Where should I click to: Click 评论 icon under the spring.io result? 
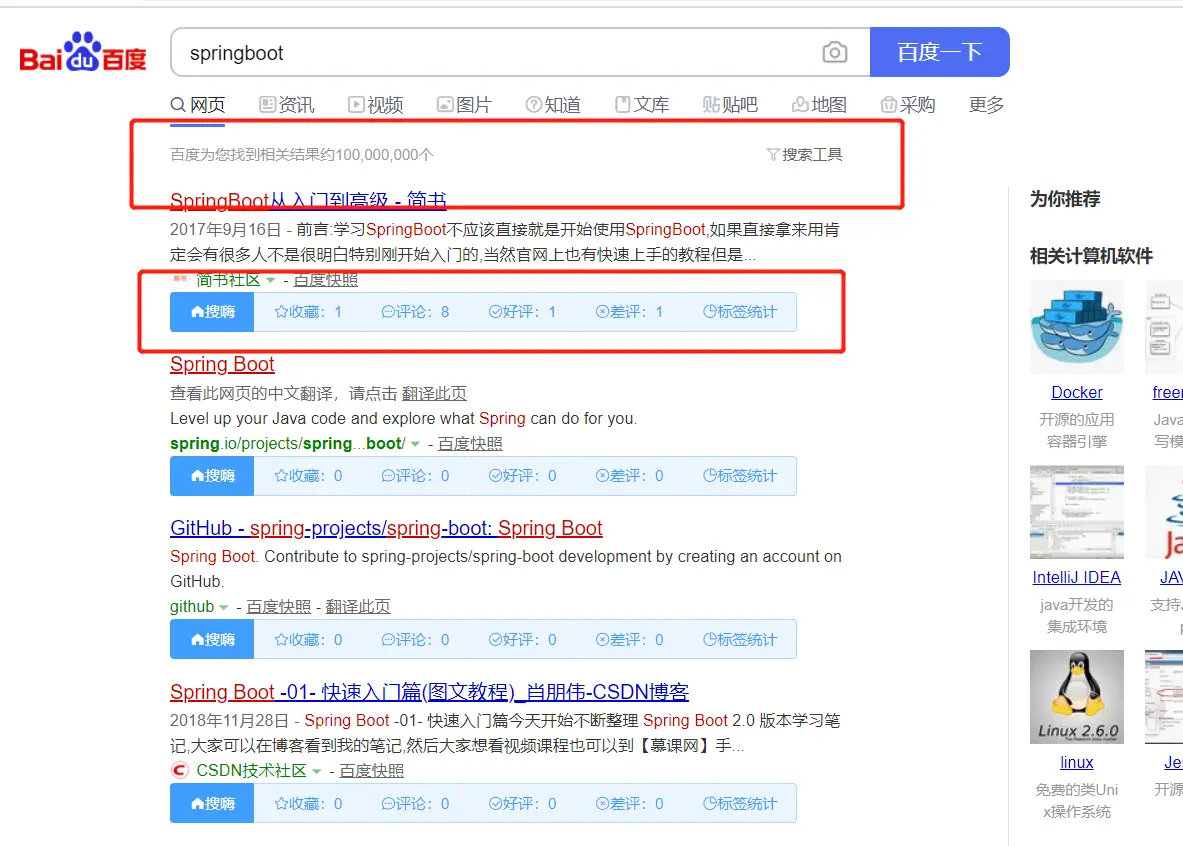388,475
